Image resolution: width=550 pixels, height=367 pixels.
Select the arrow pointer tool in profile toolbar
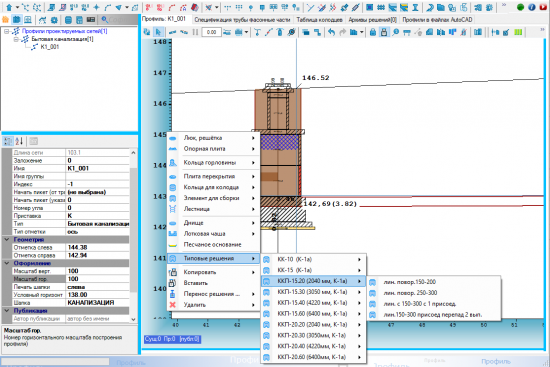(x=158, y=32)
